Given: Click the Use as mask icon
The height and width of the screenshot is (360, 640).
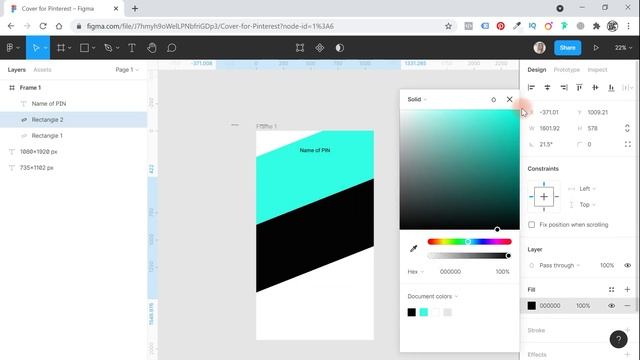Looking at the screenshot, I should [x=340, y=48].
